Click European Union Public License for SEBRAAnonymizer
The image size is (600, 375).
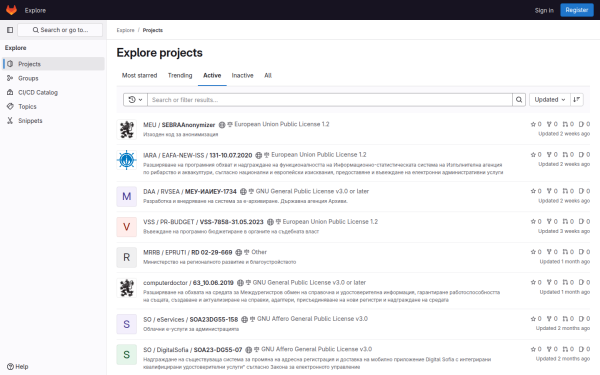coord(282,124)
